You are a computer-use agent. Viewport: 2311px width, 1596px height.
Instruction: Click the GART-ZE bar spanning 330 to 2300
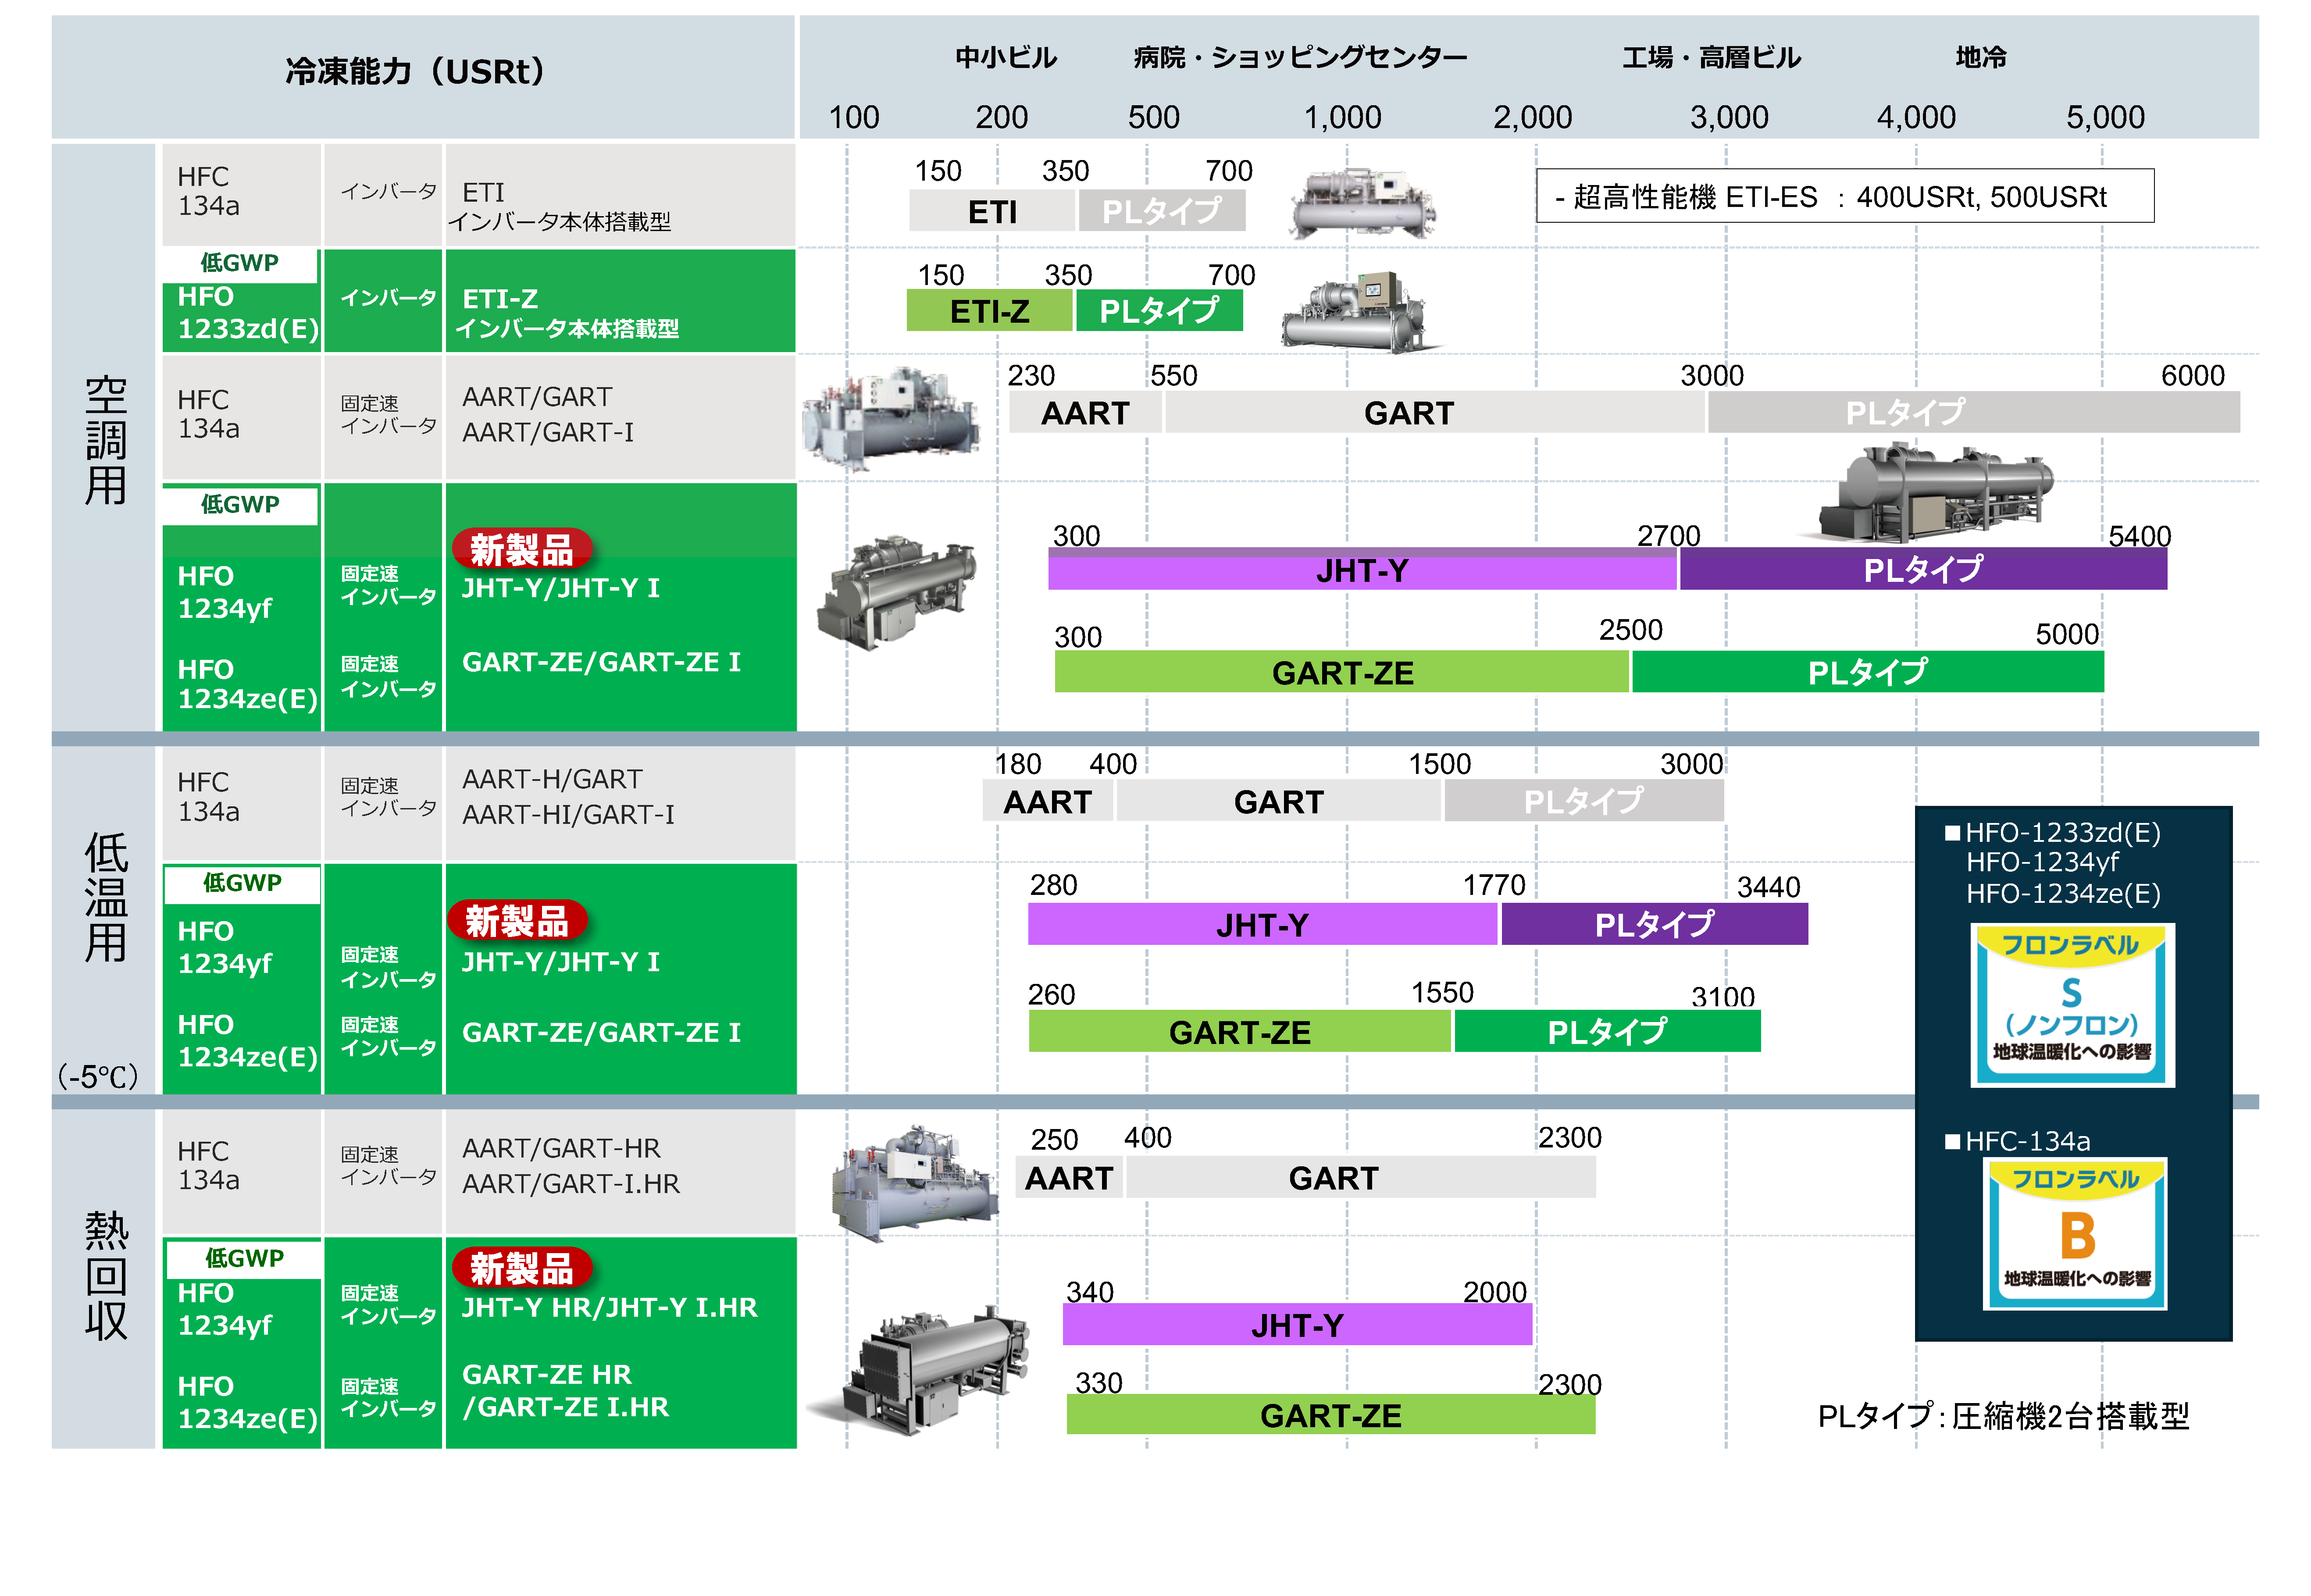1331,1414
